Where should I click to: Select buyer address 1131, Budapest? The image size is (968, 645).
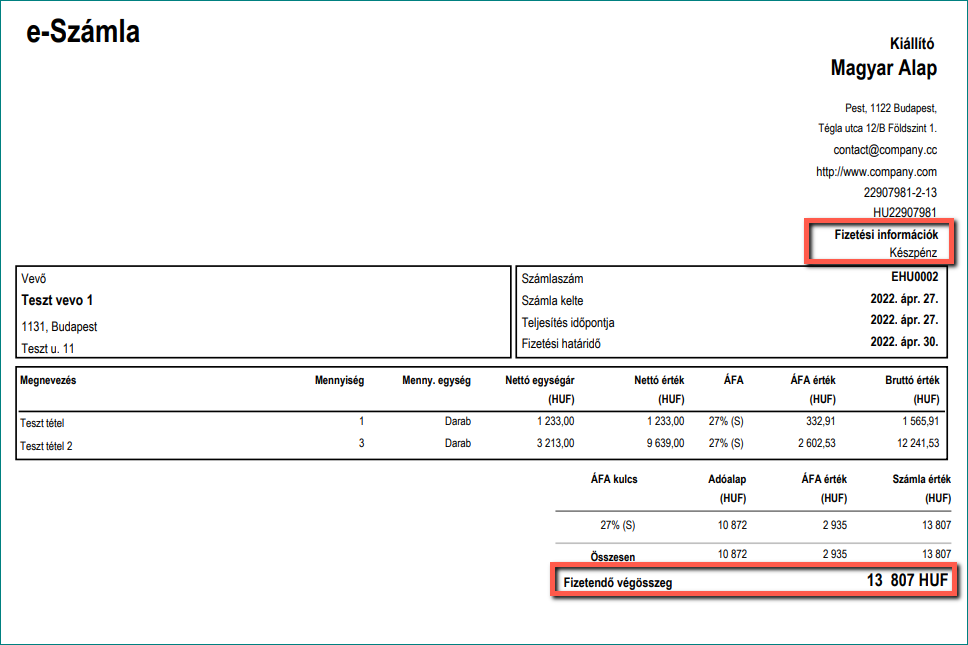point(59,327)
